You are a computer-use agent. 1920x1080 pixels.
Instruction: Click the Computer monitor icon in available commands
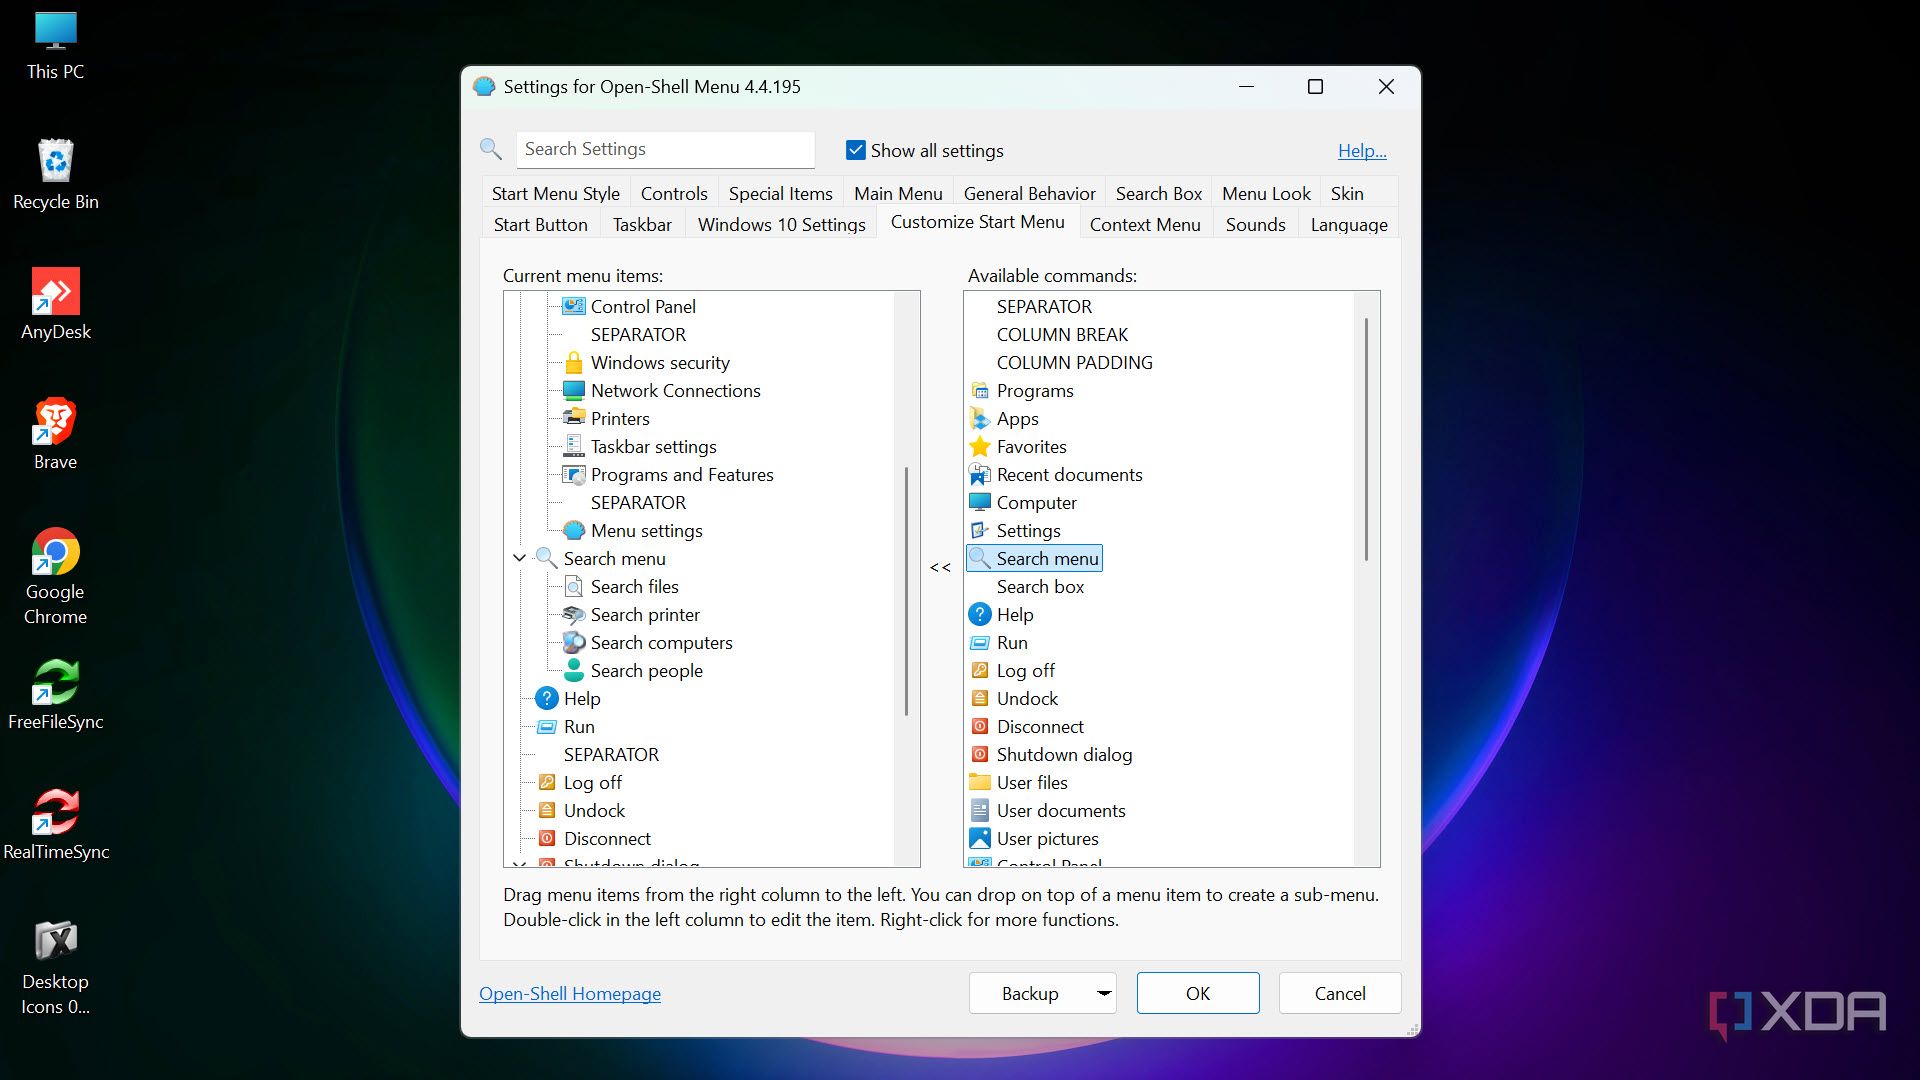tap(980, 502)
